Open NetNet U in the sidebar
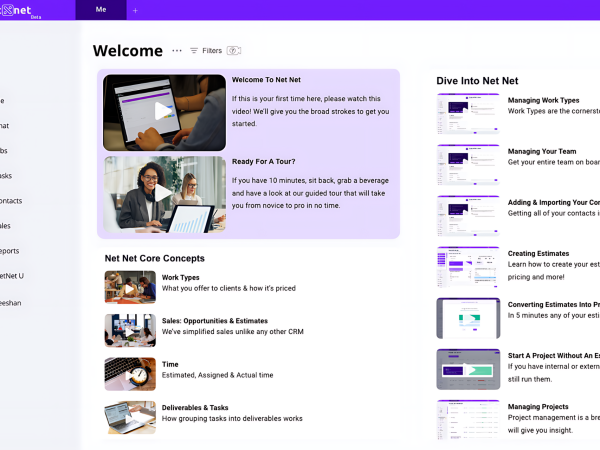Image resolution: width=600 pixels, height=450 pixels. pyautogui.click(x=12, y=276)
